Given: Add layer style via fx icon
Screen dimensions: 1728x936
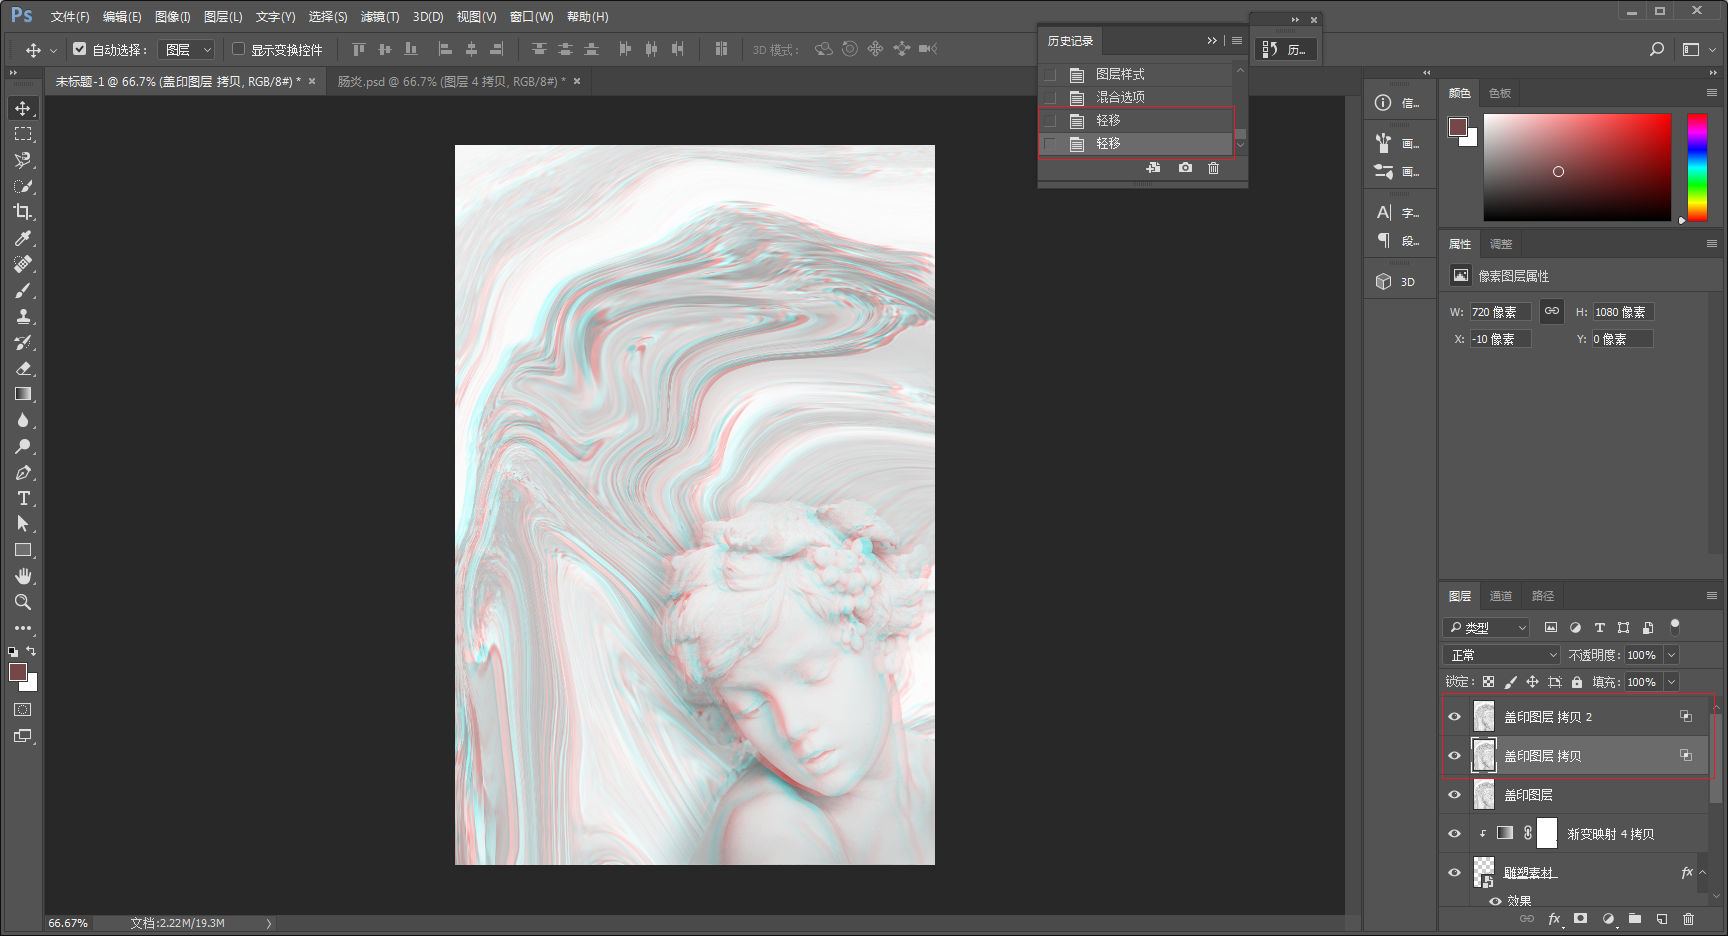Looking at the screenshot, I should click(1554, 919).
